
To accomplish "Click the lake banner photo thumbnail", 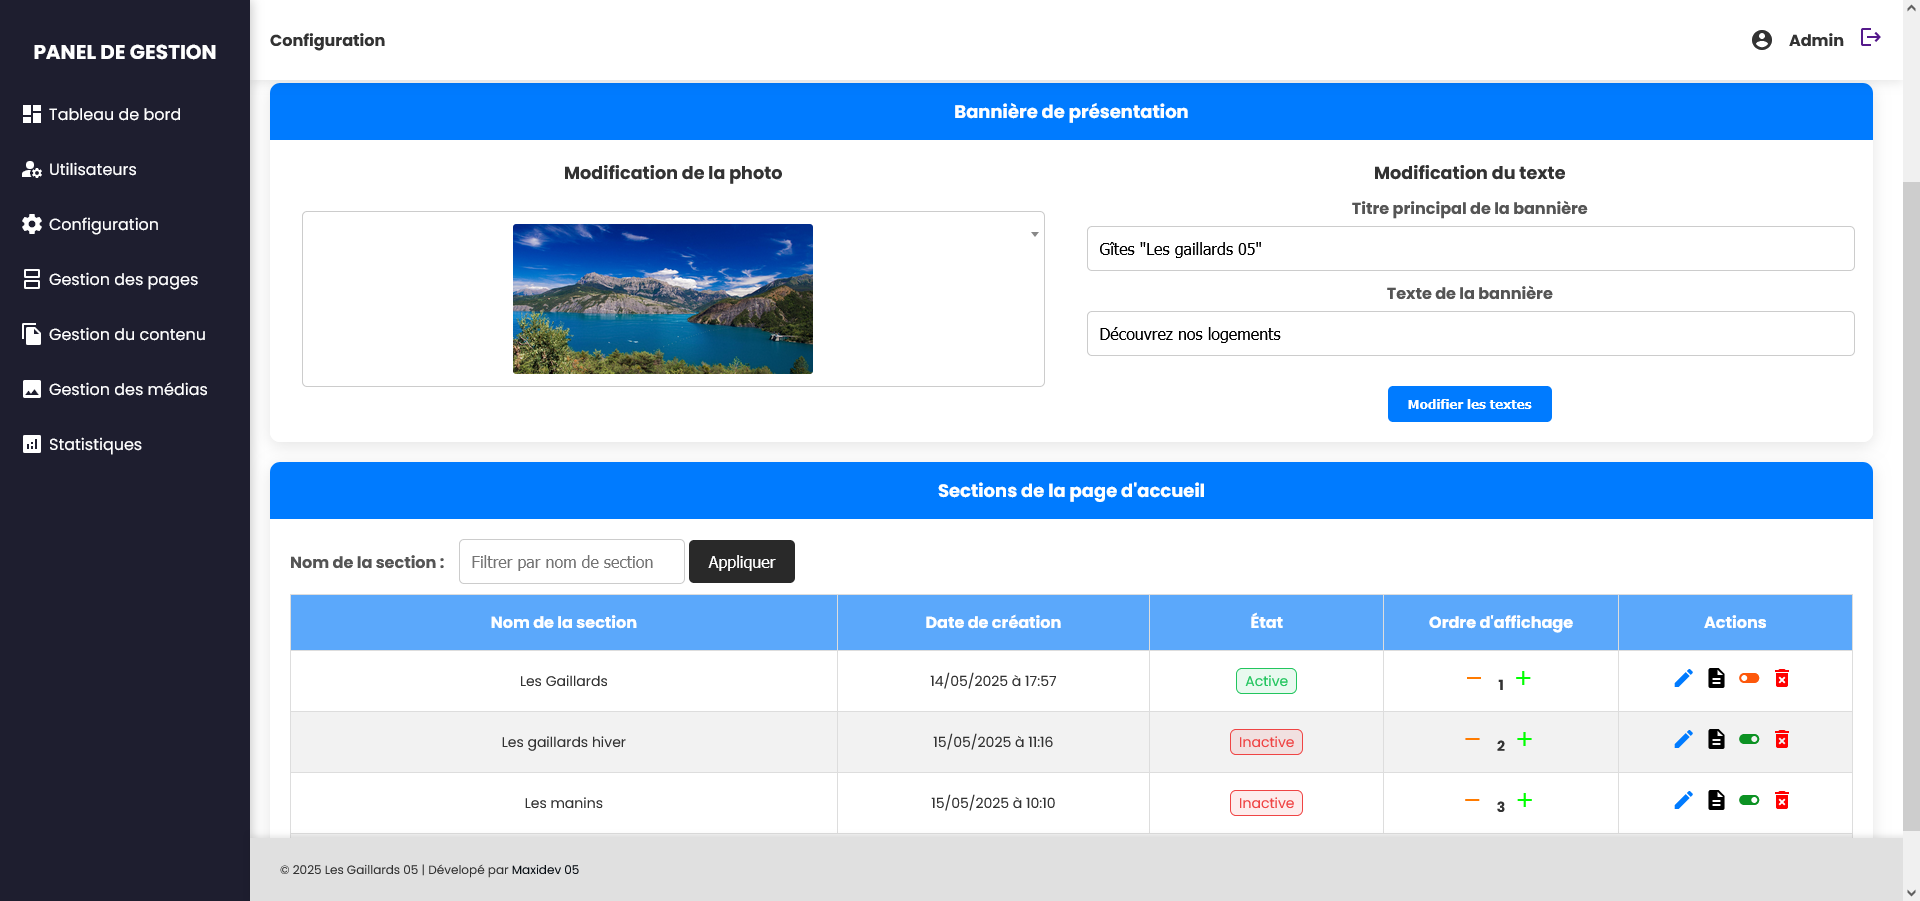I will [x=663, y=299].
